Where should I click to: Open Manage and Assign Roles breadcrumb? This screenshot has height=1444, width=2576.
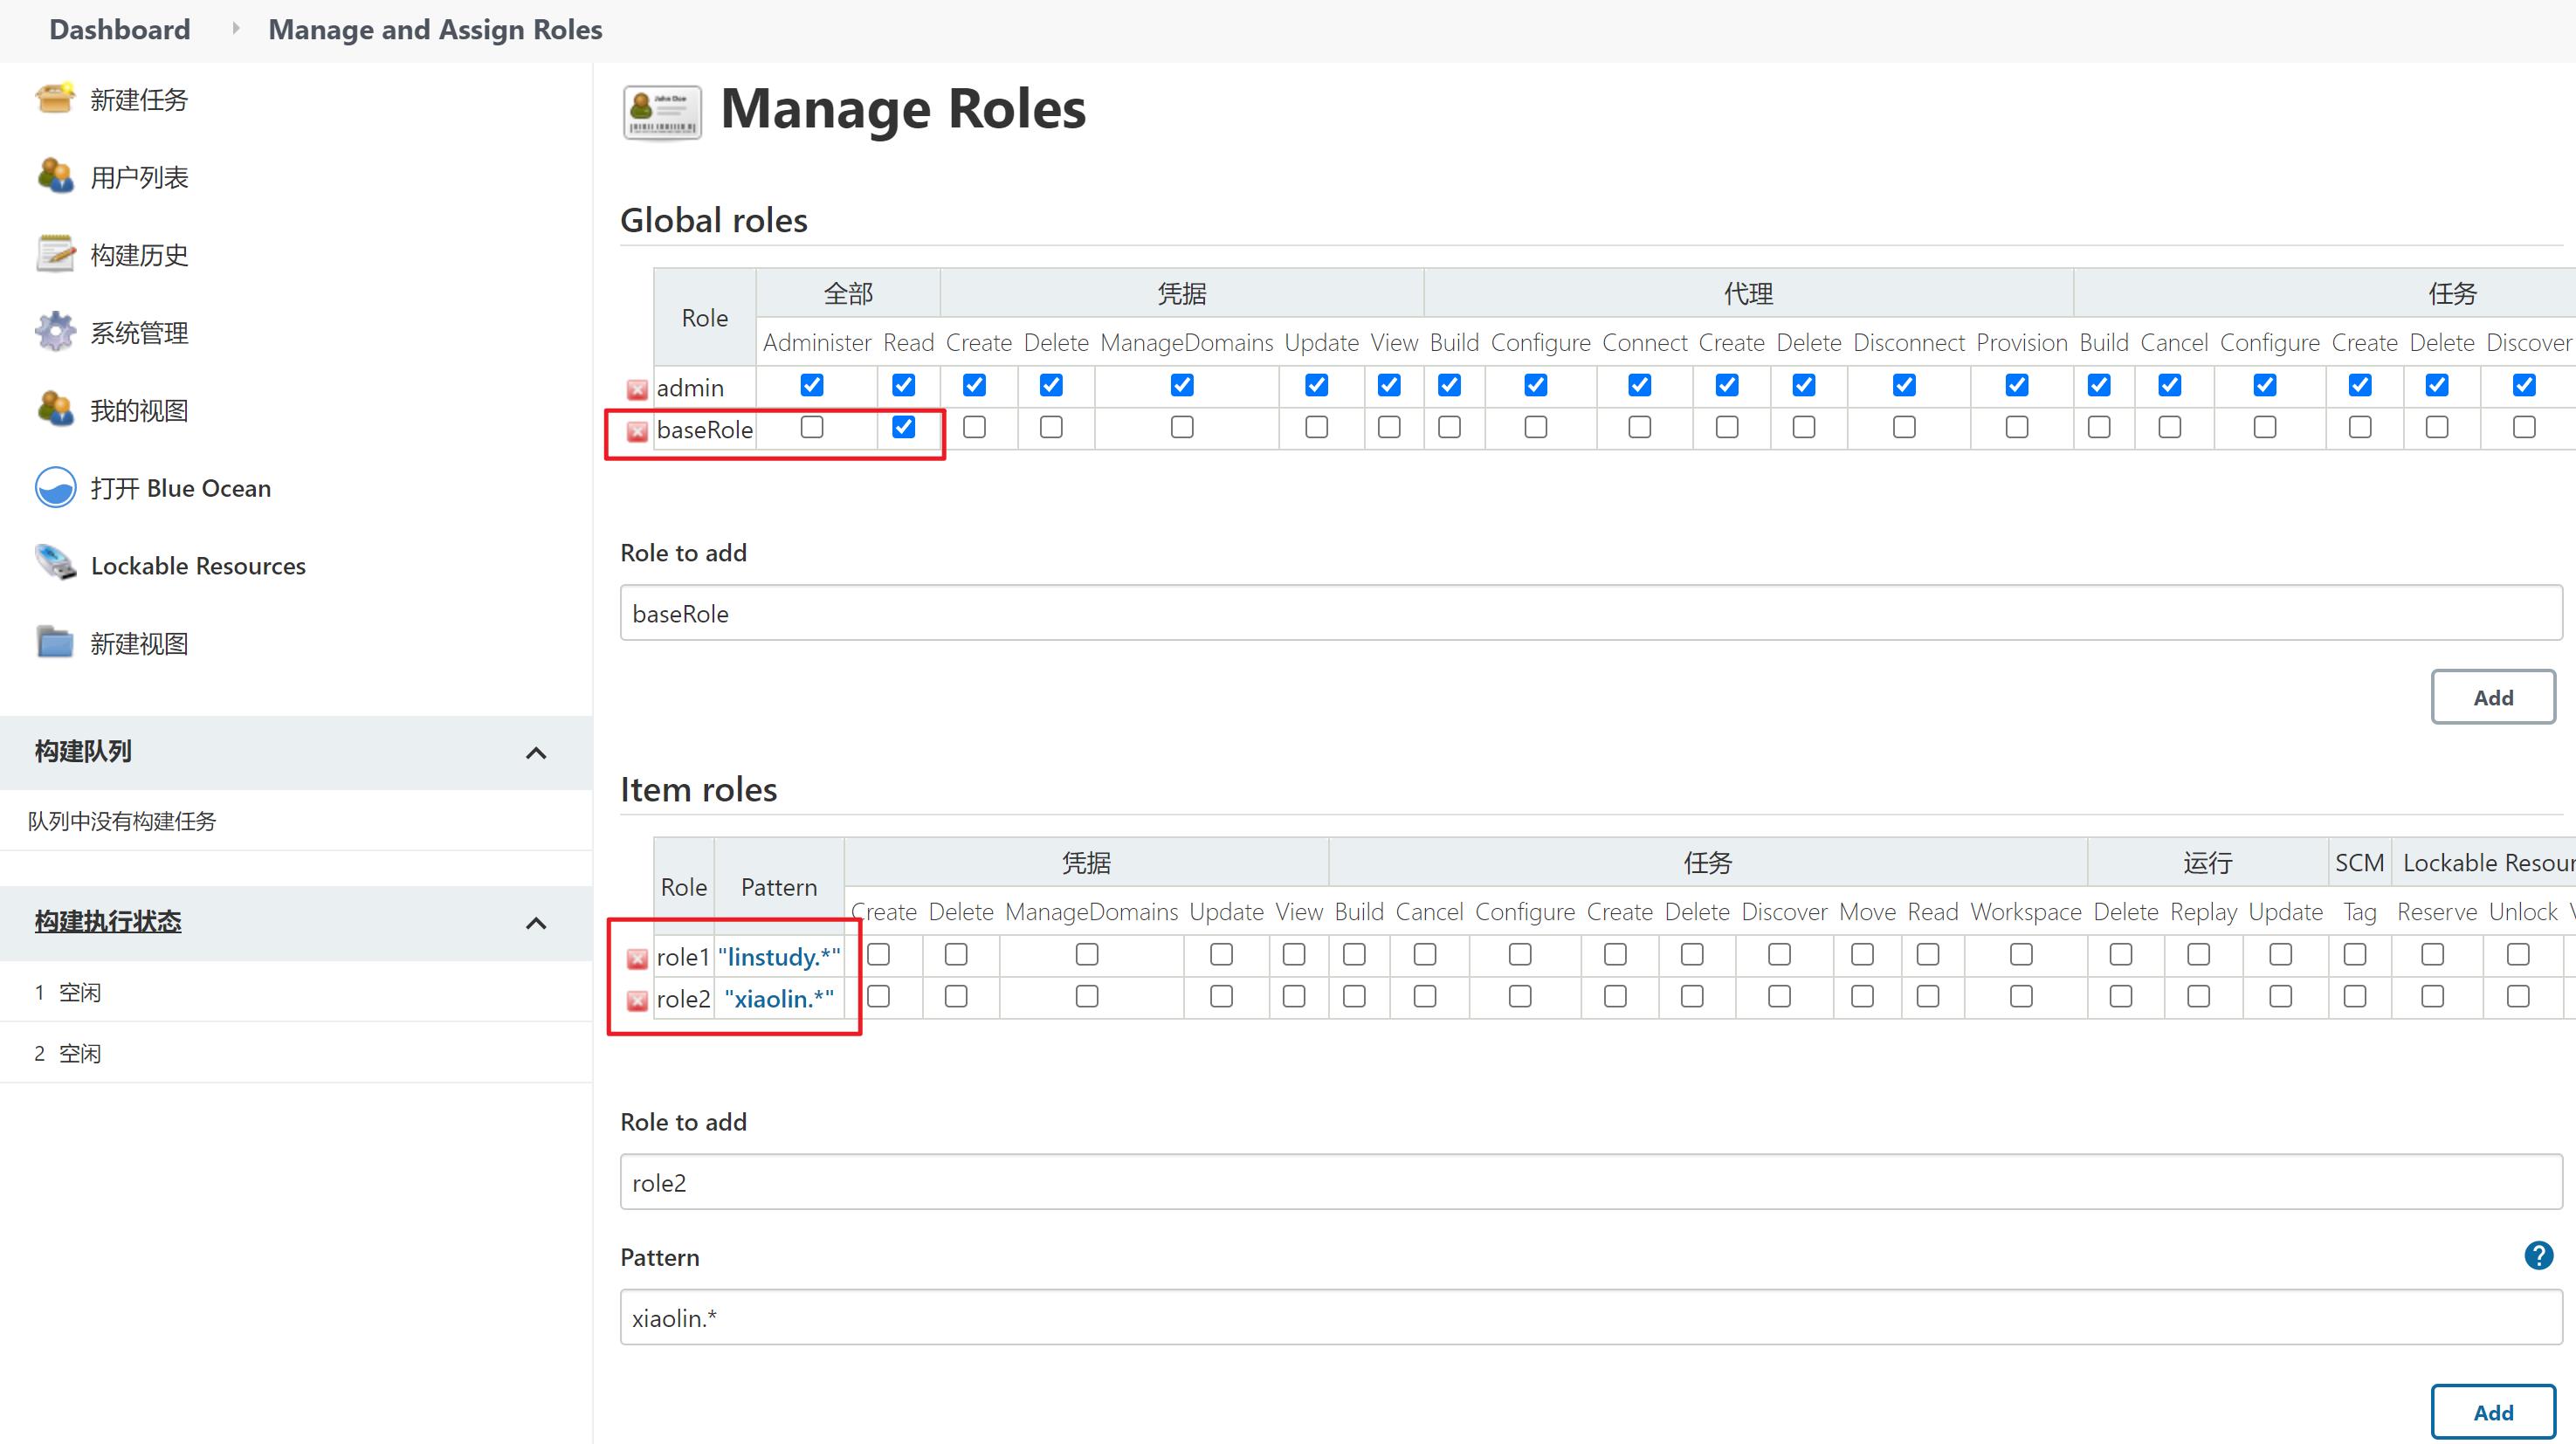435,29
